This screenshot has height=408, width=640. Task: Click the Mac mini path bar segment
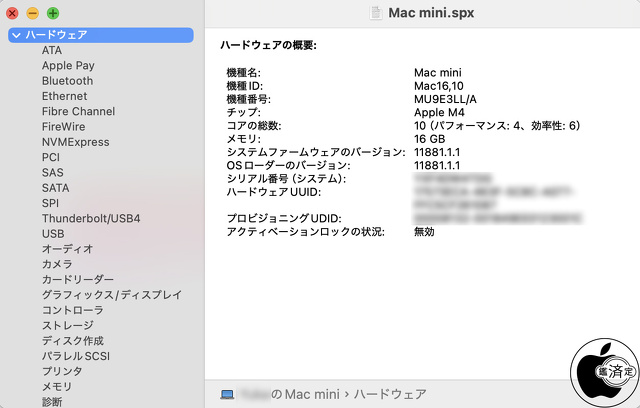tap(289, 394)
